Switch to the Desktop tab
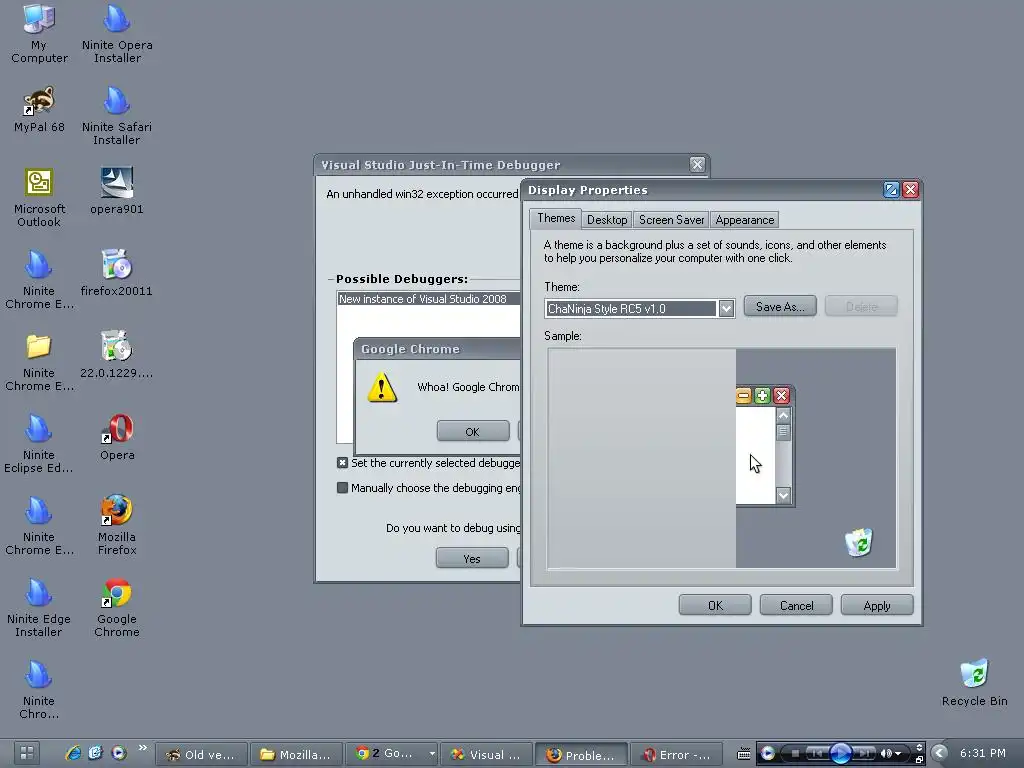 click(607, 220)
